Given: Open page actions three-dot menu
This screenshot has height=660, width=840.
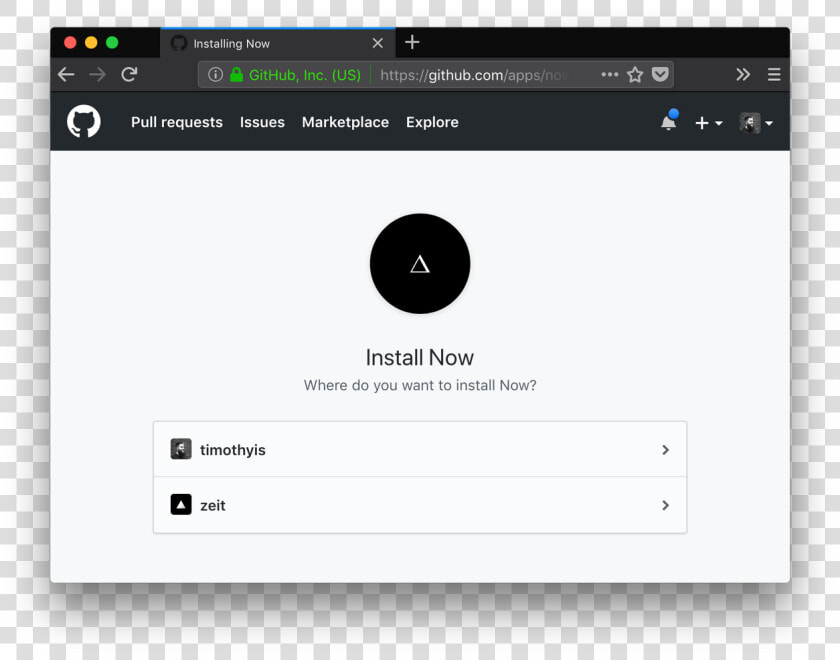Looking at the screenshot, I should coord(610,74).
